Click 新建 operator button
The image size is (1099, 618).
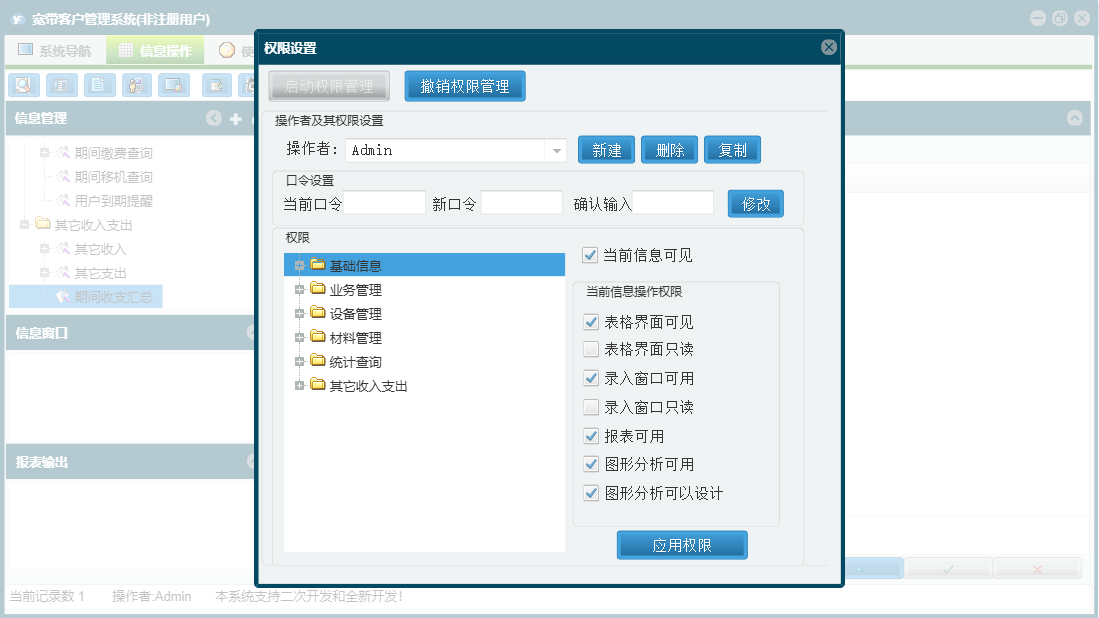(x=606, y=150)
